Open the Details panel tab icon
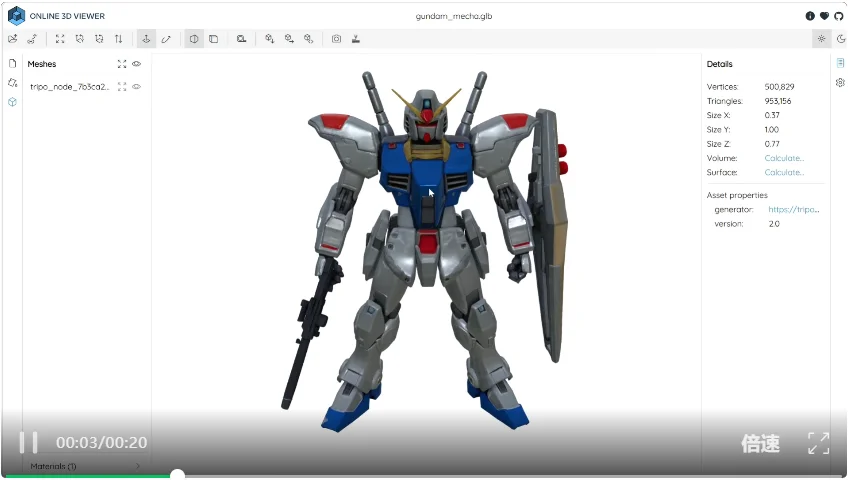This screenshot has width=849, height=480. 840,63
